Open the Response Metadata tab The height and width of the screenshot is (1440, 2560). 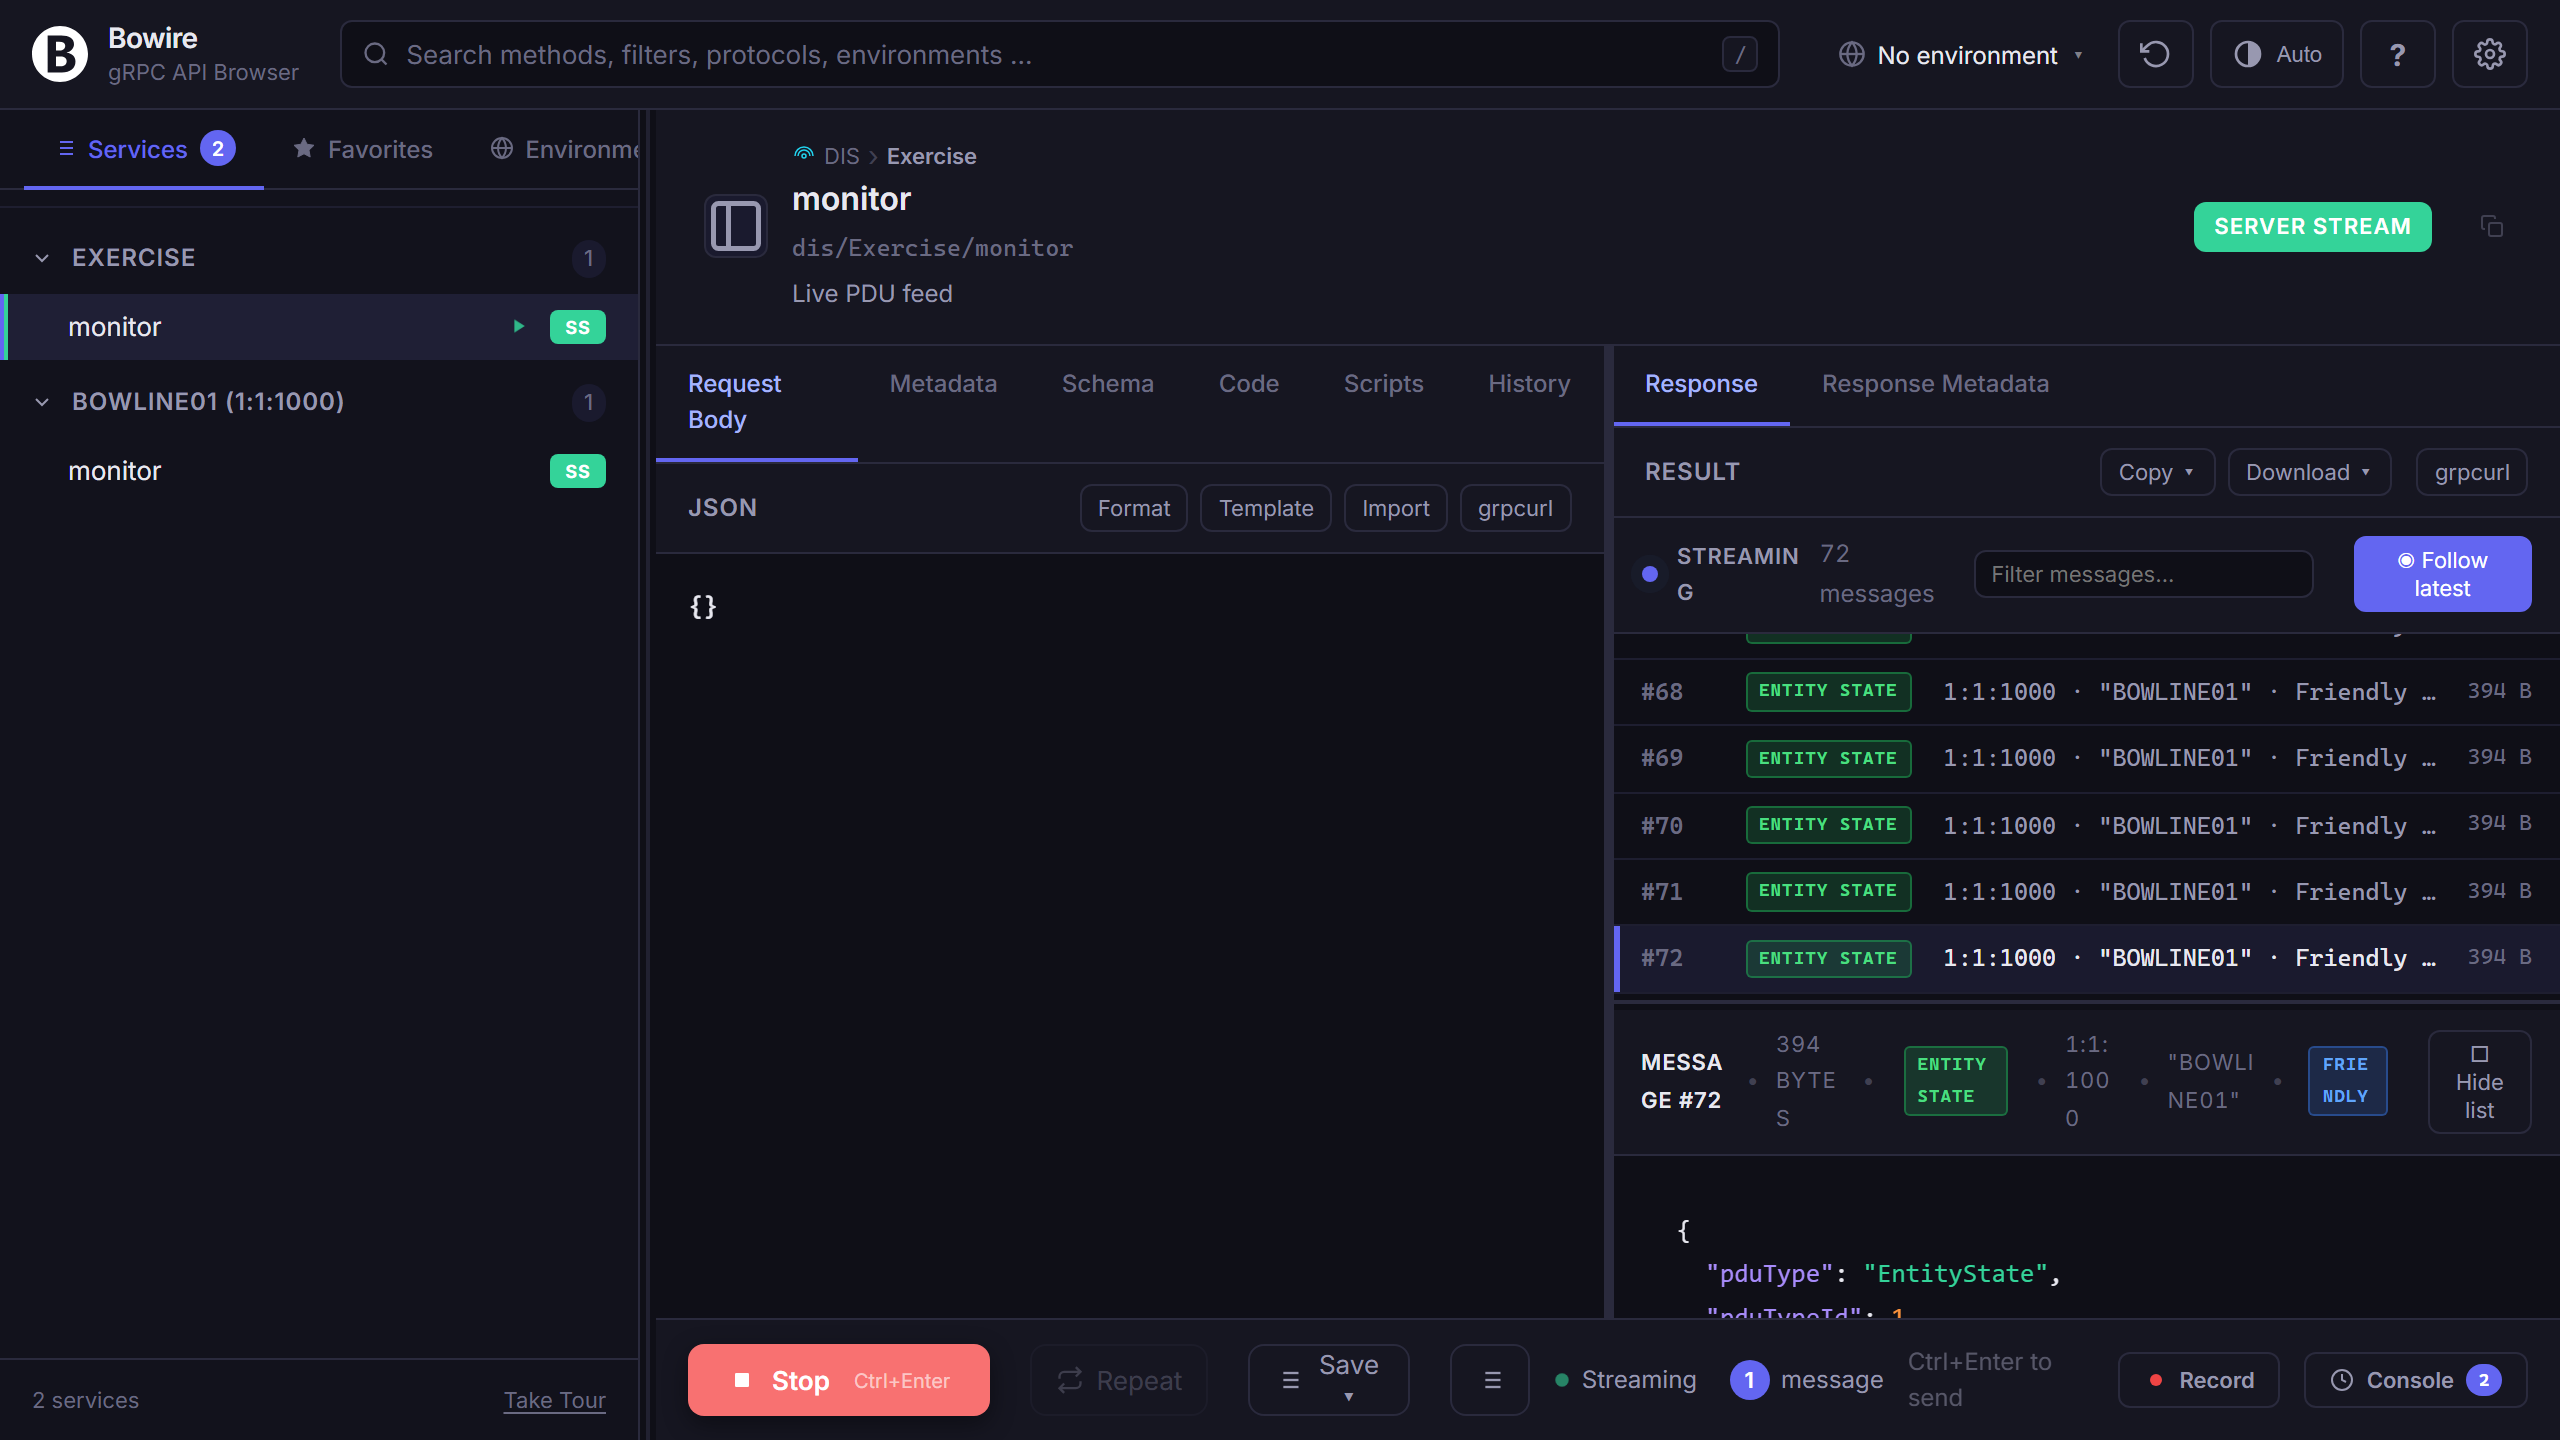click(x=1935, y=384)
